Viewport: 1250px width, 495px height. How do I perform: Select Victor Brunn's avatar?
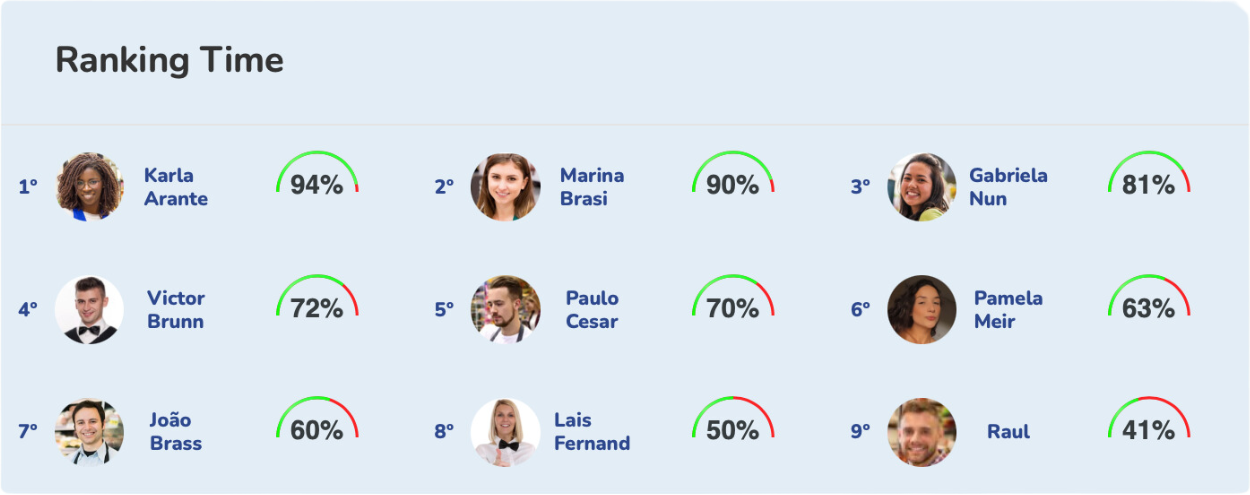point(90,310)
